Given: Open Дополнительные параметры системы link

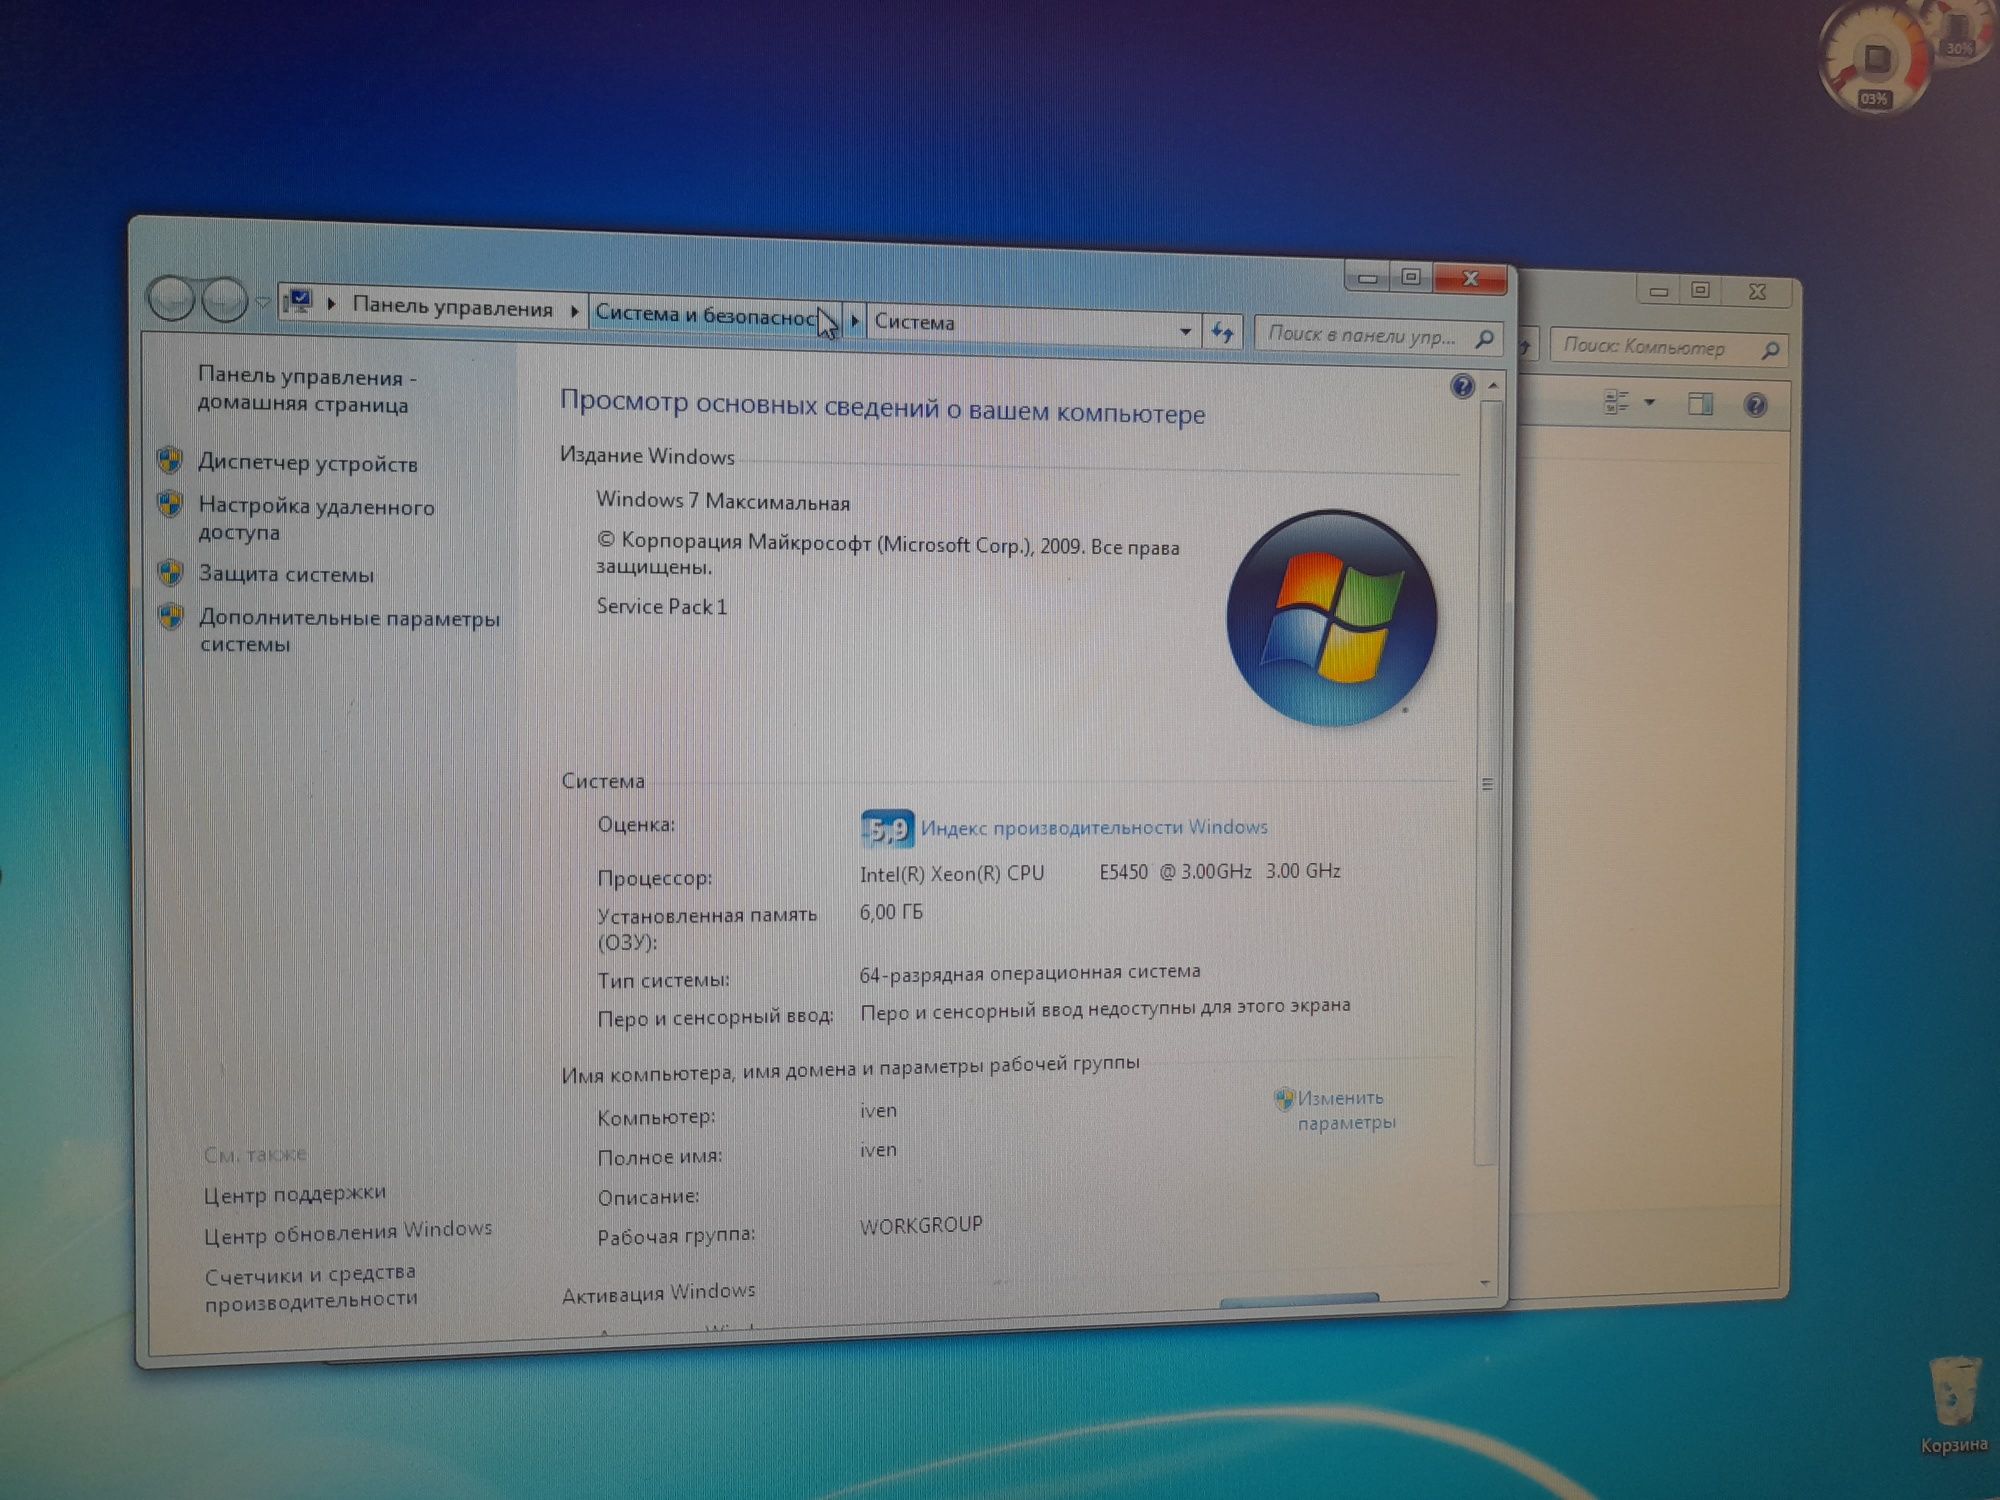Looking at the screenshot, I should [x=349, y=630].
